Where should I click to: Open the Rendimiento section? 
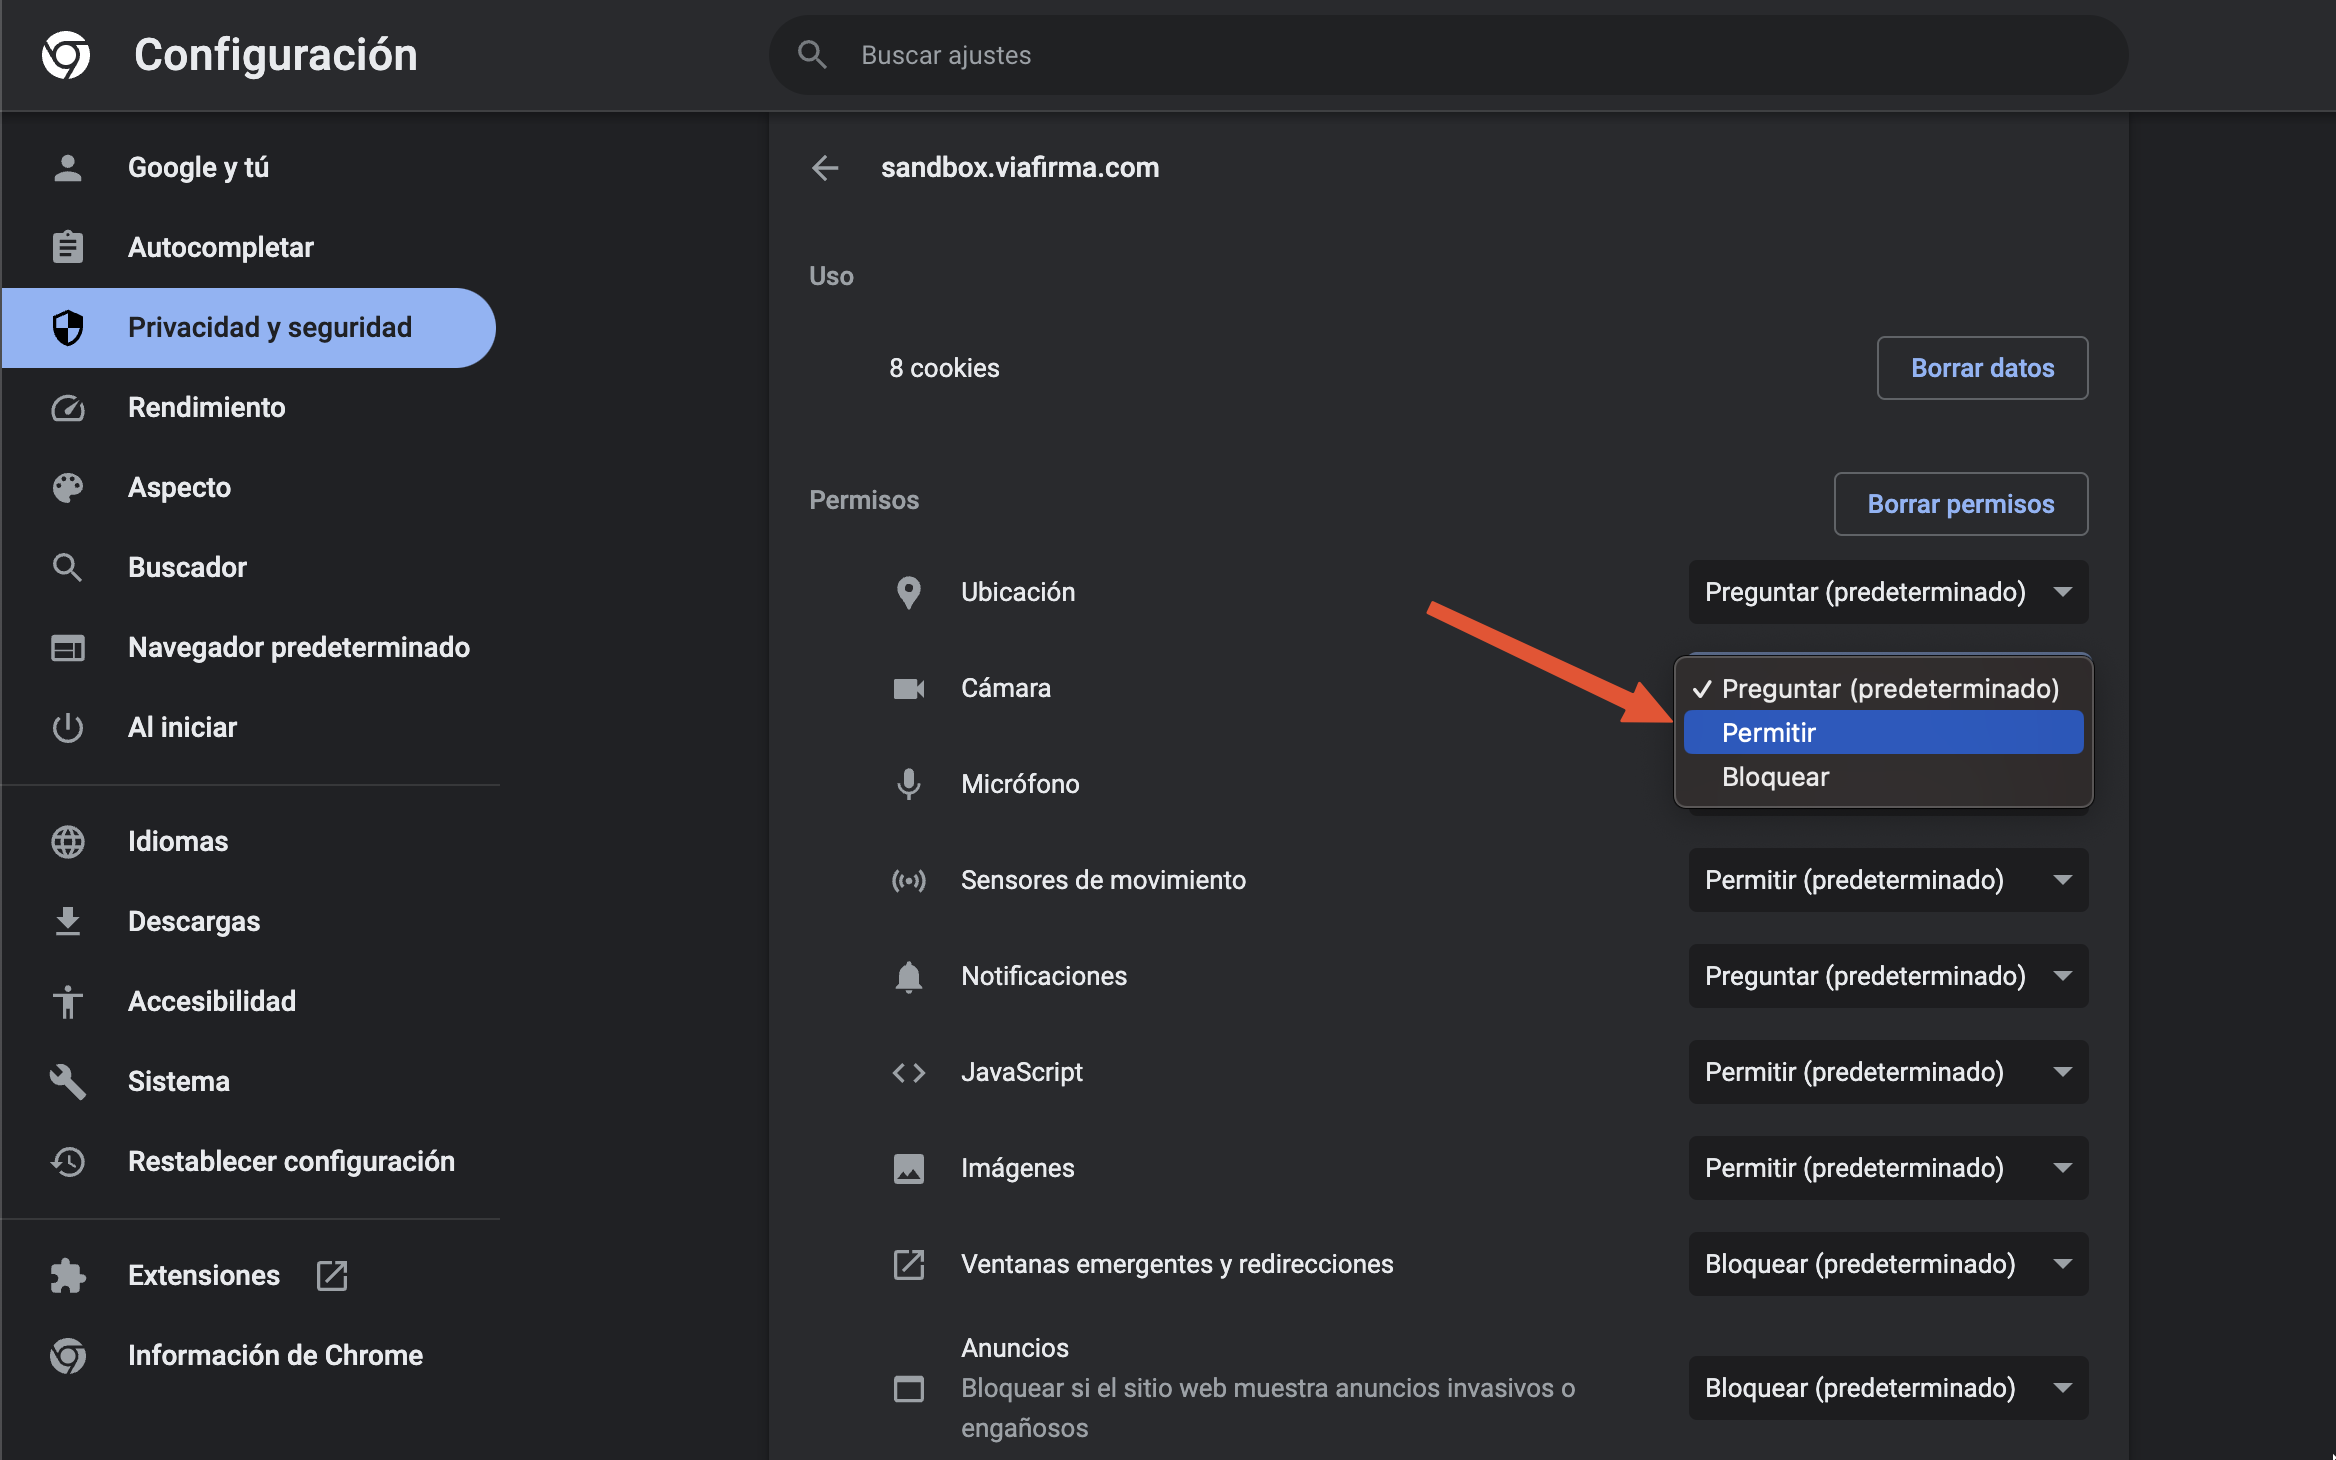pyautogui.click(x=250, y=408)
